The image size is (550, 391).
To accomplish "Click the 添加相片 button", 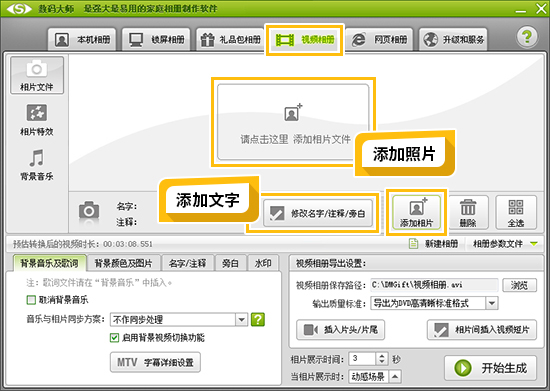I will [x=416, y=213].
